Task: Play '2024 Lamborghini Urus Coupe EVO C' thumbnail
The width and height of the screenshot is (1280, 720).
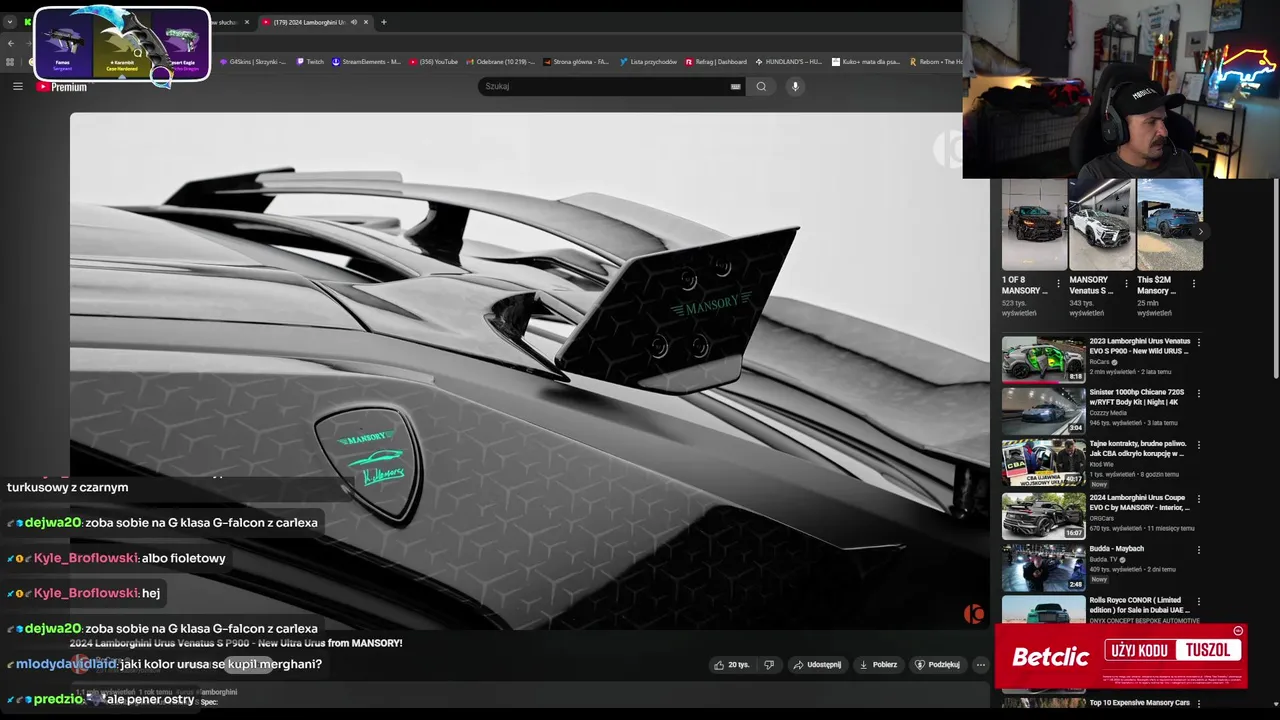Action: point(1043,516)
